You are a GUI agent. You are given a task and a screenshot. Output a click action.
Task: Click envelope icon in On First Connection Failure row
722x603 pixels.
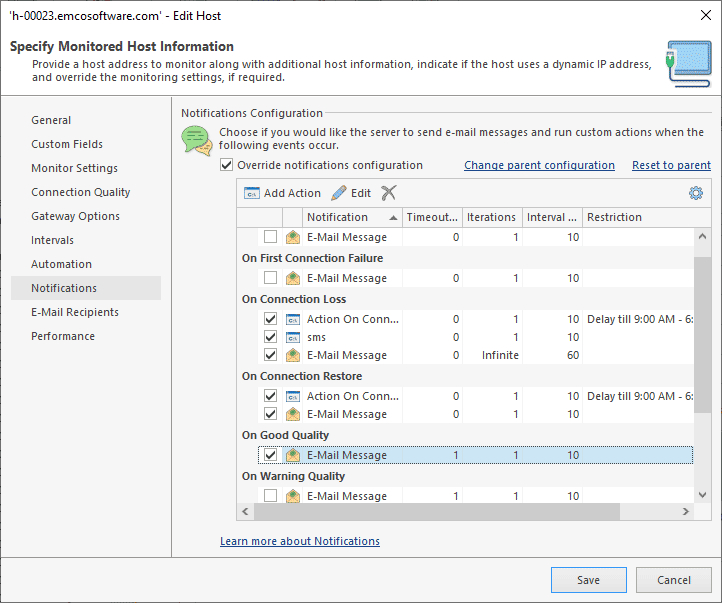click(x=293, y=278)
